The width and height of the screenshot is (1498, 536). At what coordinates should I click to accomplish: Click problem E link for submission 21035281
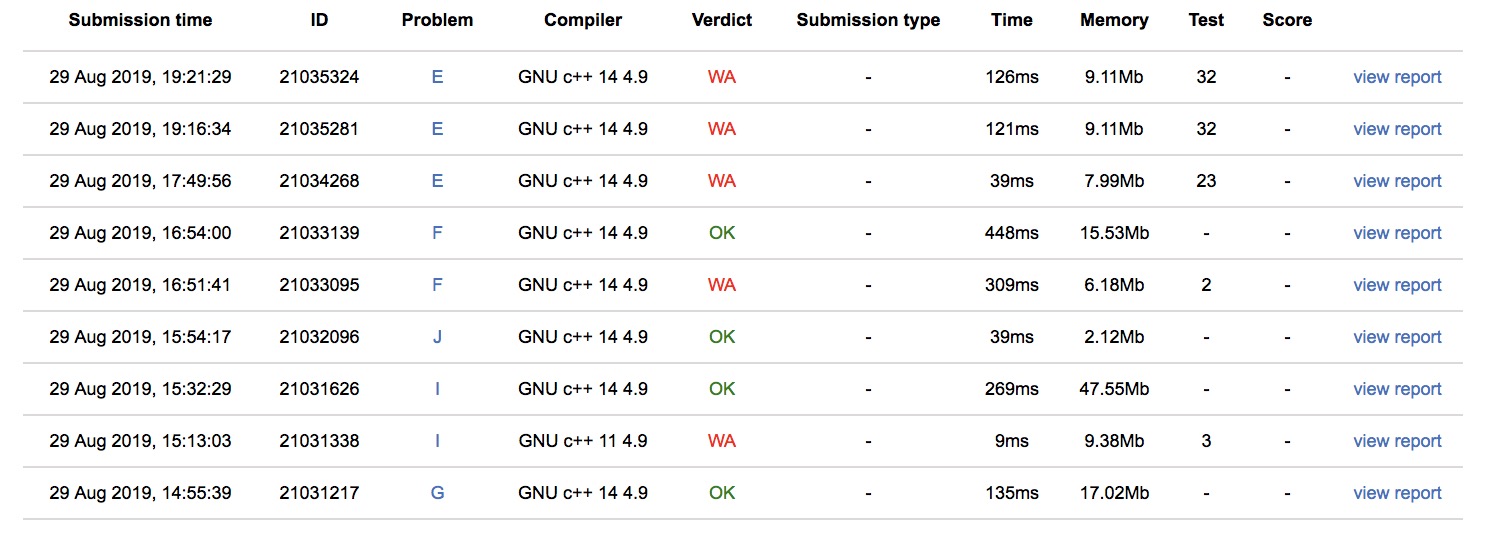pos(437,129)
